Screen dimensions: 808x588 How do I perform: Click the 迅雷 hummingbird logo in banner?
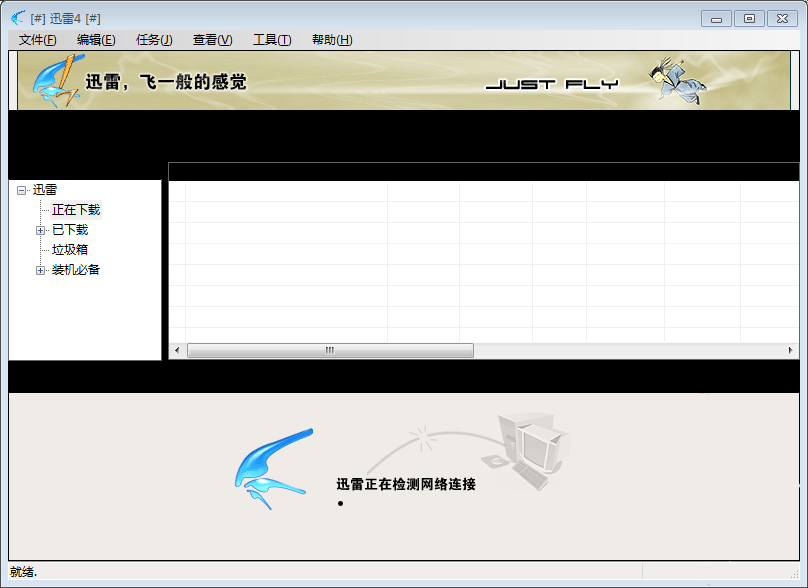tap(58, 80)
